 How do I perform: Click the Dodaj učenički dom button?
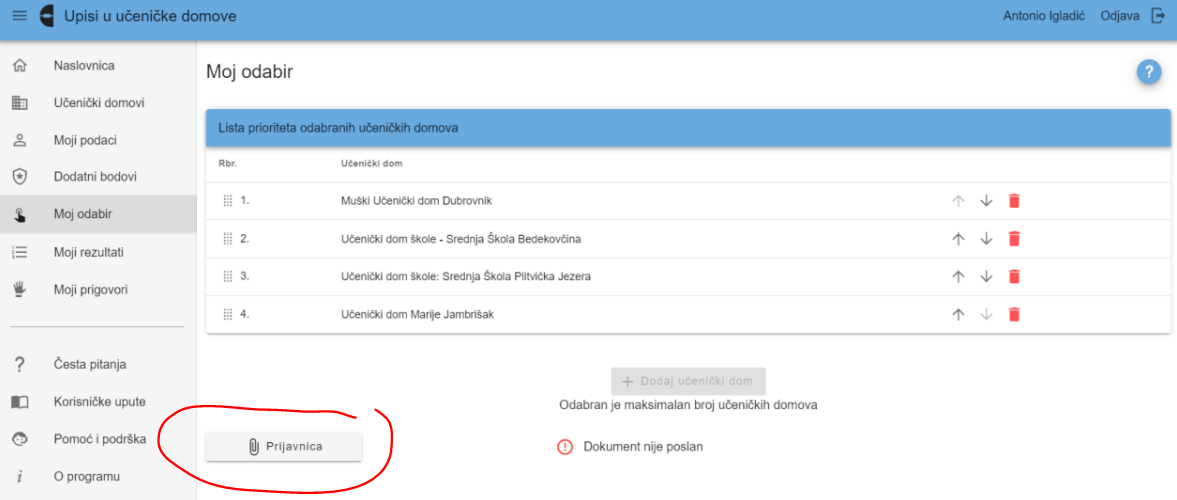pyautogui.click(x=688, y=381)
